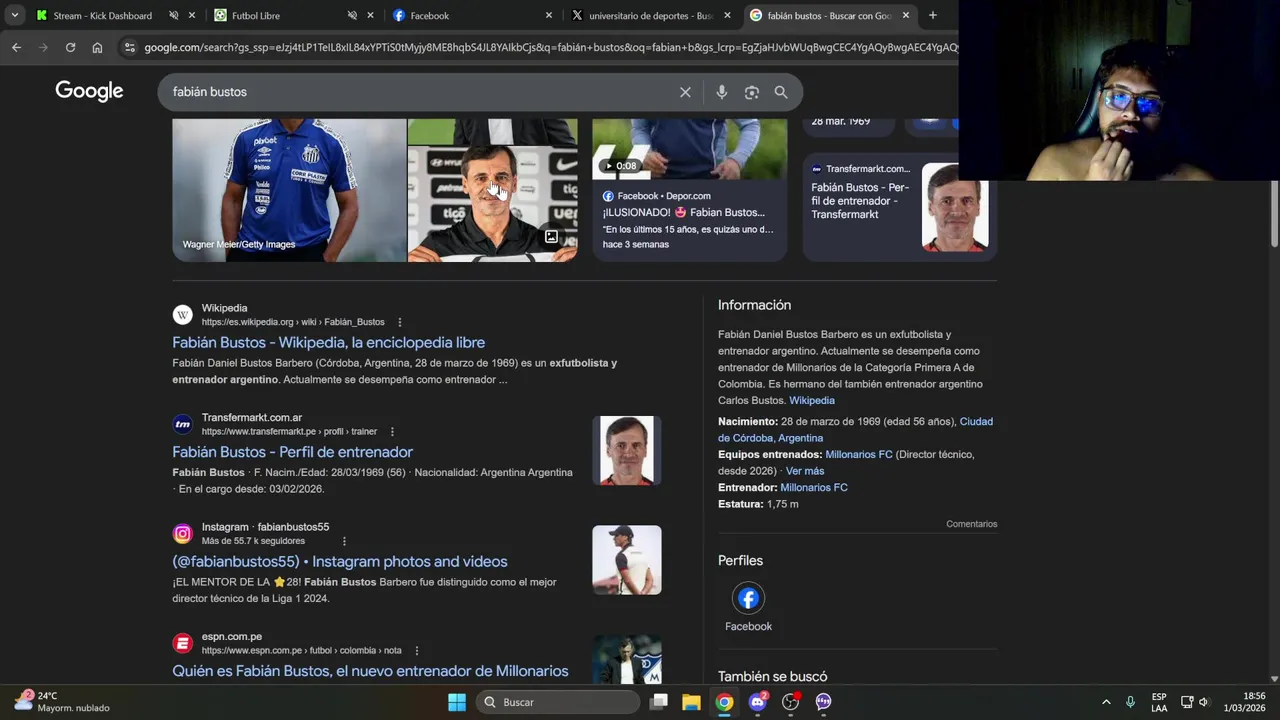Open Ciudad de Córdoba, Argentina link
The width and height of the screenshot is (1280, 720).
(855, 430)
